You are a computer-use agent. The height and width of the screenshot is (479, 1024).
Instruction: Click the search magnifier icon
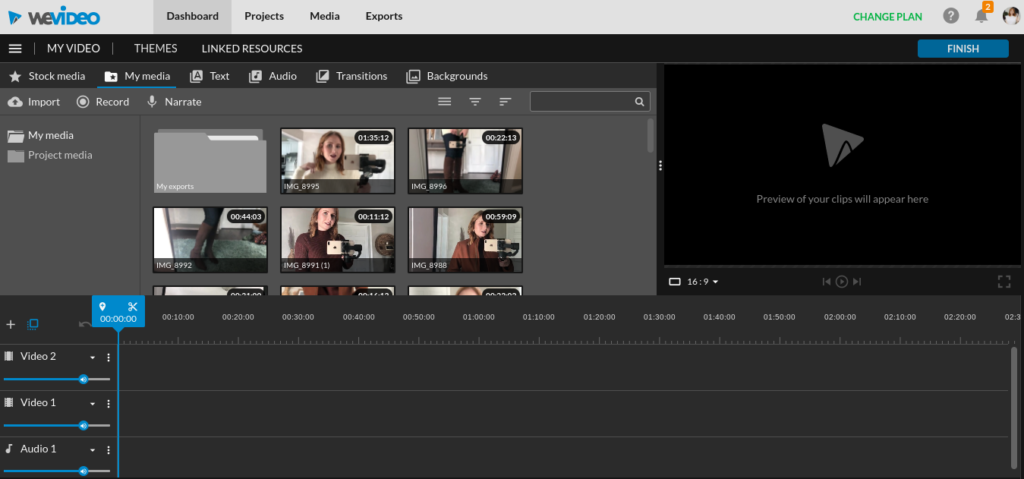tap(639, 102)
